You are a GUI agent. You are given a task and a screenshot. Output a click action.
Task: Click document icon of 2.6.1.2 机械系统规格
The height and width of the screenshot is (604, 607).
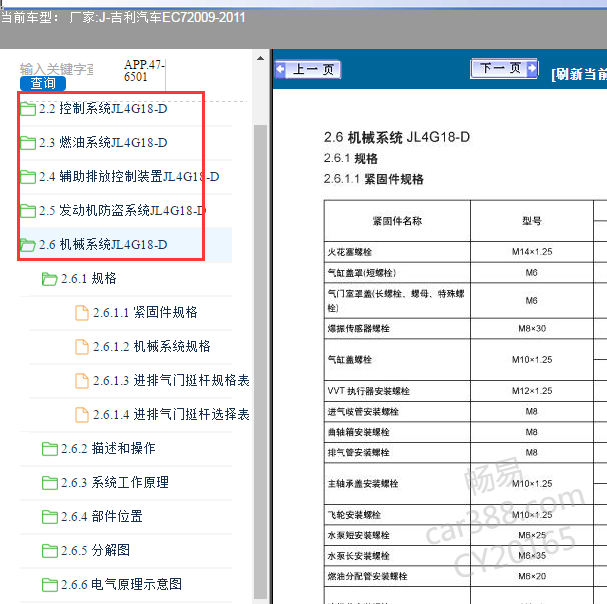pos(82,347)
